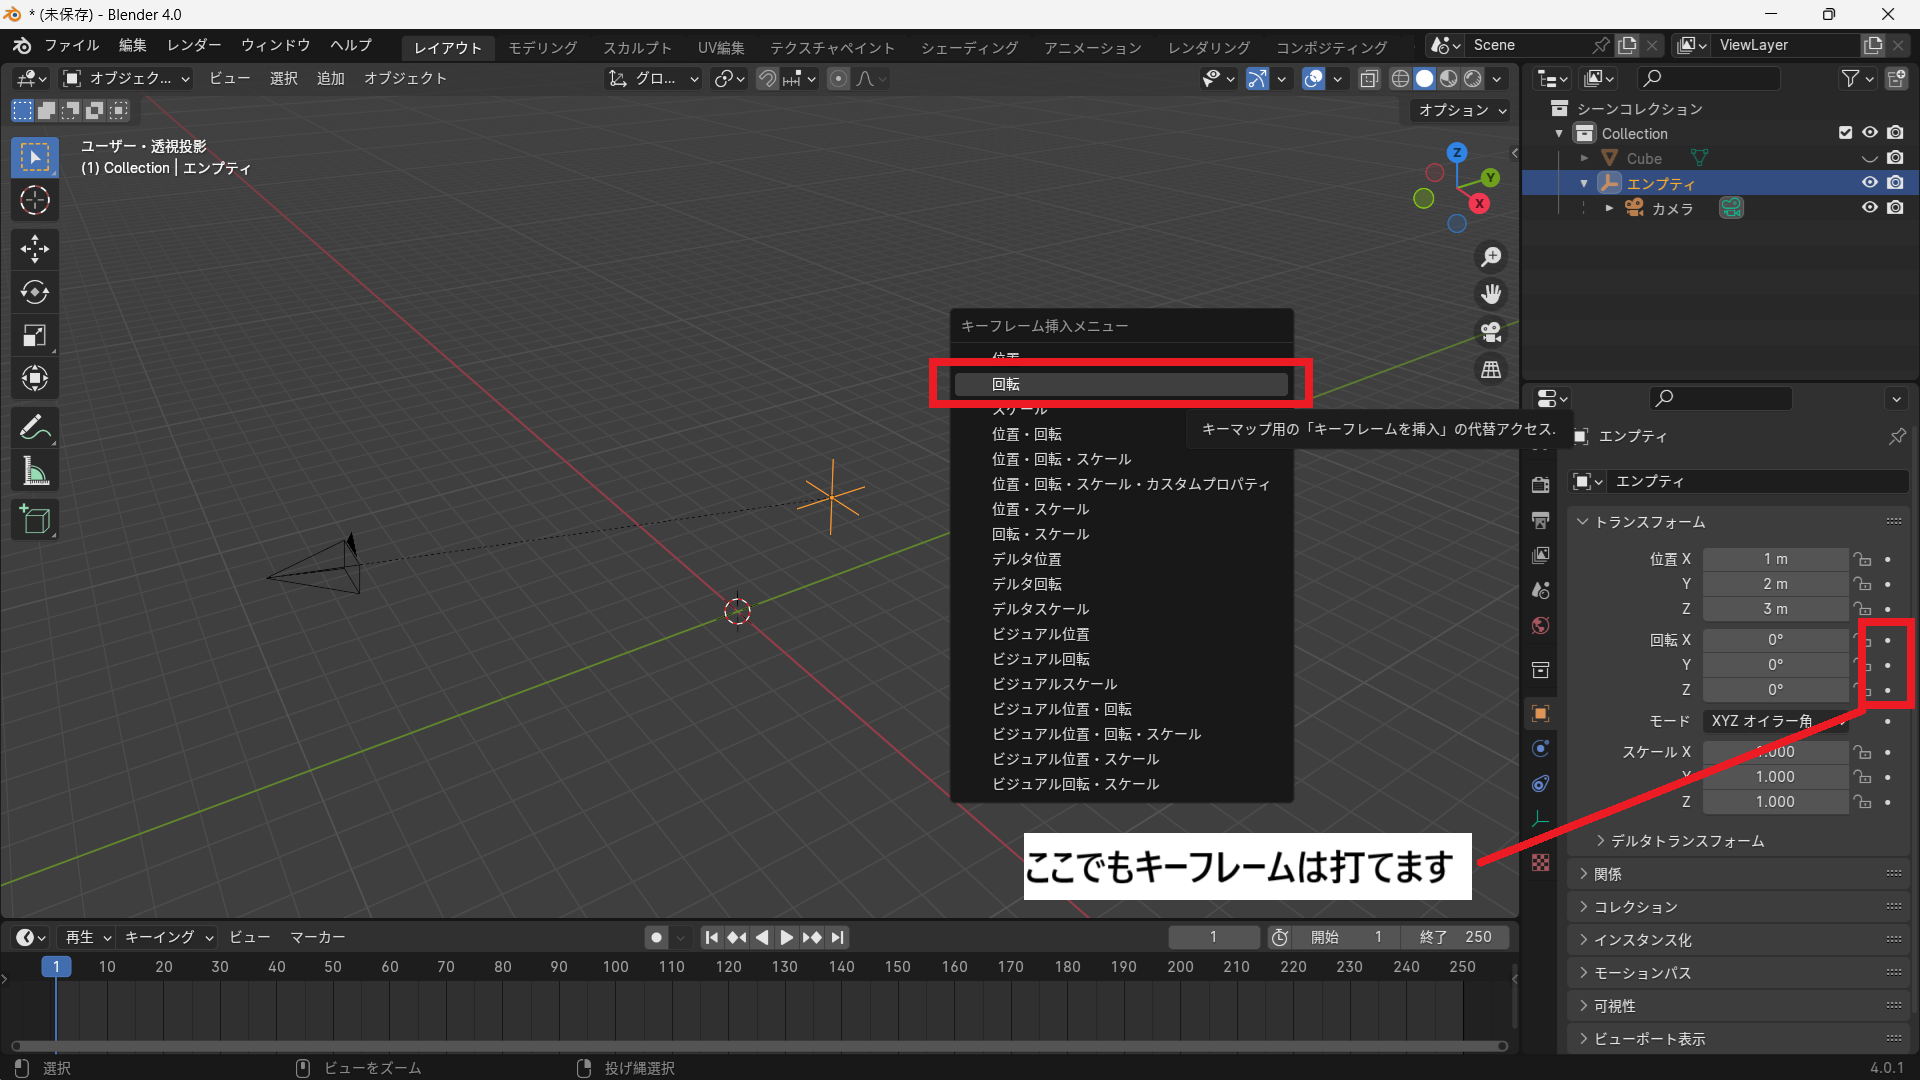This screenshot has height=1080, width=1920.
Task: Select the Scale tool icon
Action: (35, 335)
